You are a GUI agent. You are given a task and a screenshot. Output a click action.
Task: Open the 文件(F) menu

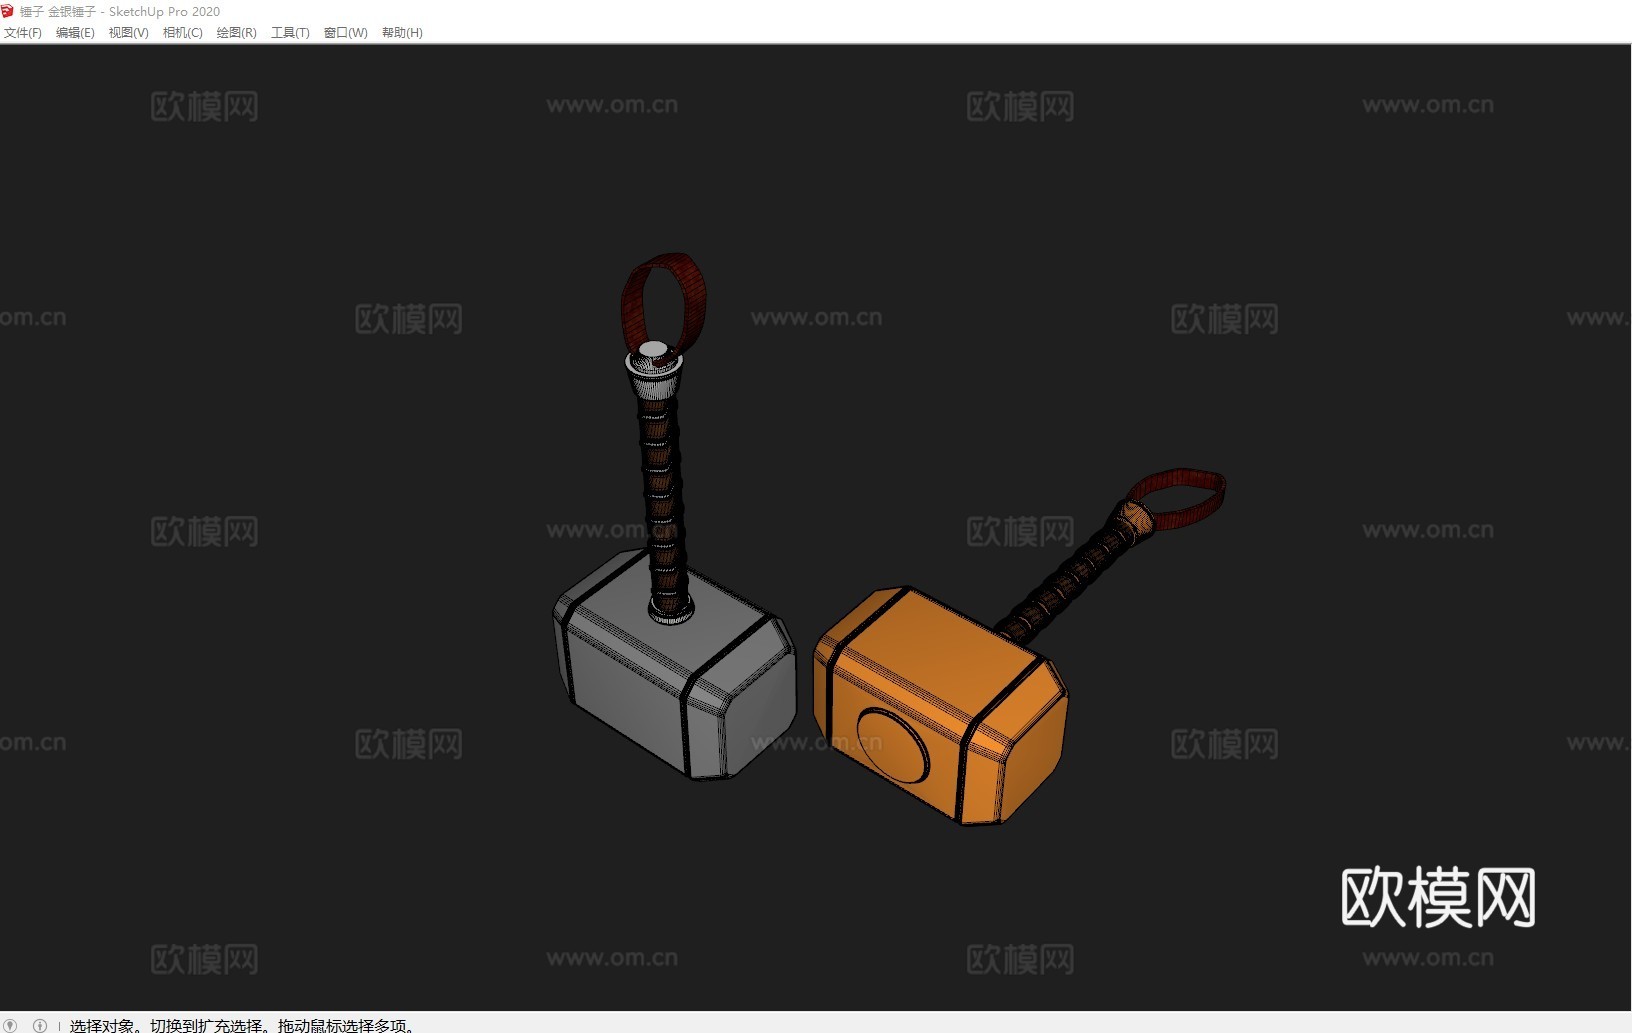[23, 33]
